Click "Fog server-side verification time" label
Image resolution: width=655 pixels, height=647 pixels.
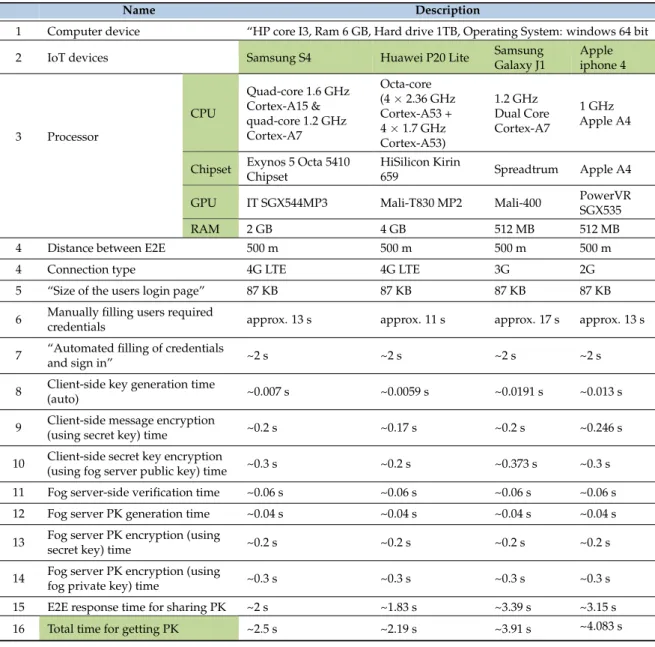(x=133, y=492)
